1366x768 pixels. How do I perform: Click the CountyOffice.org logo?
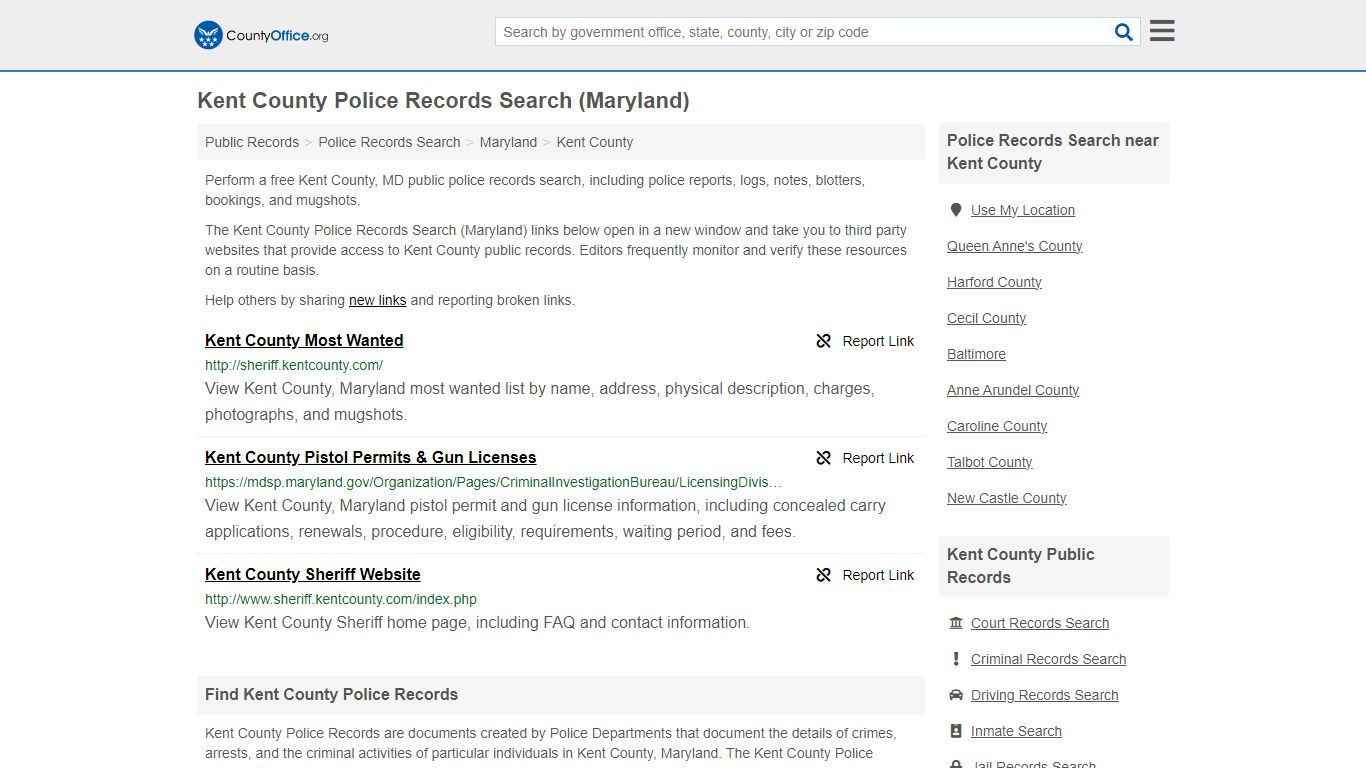point(261,35)
